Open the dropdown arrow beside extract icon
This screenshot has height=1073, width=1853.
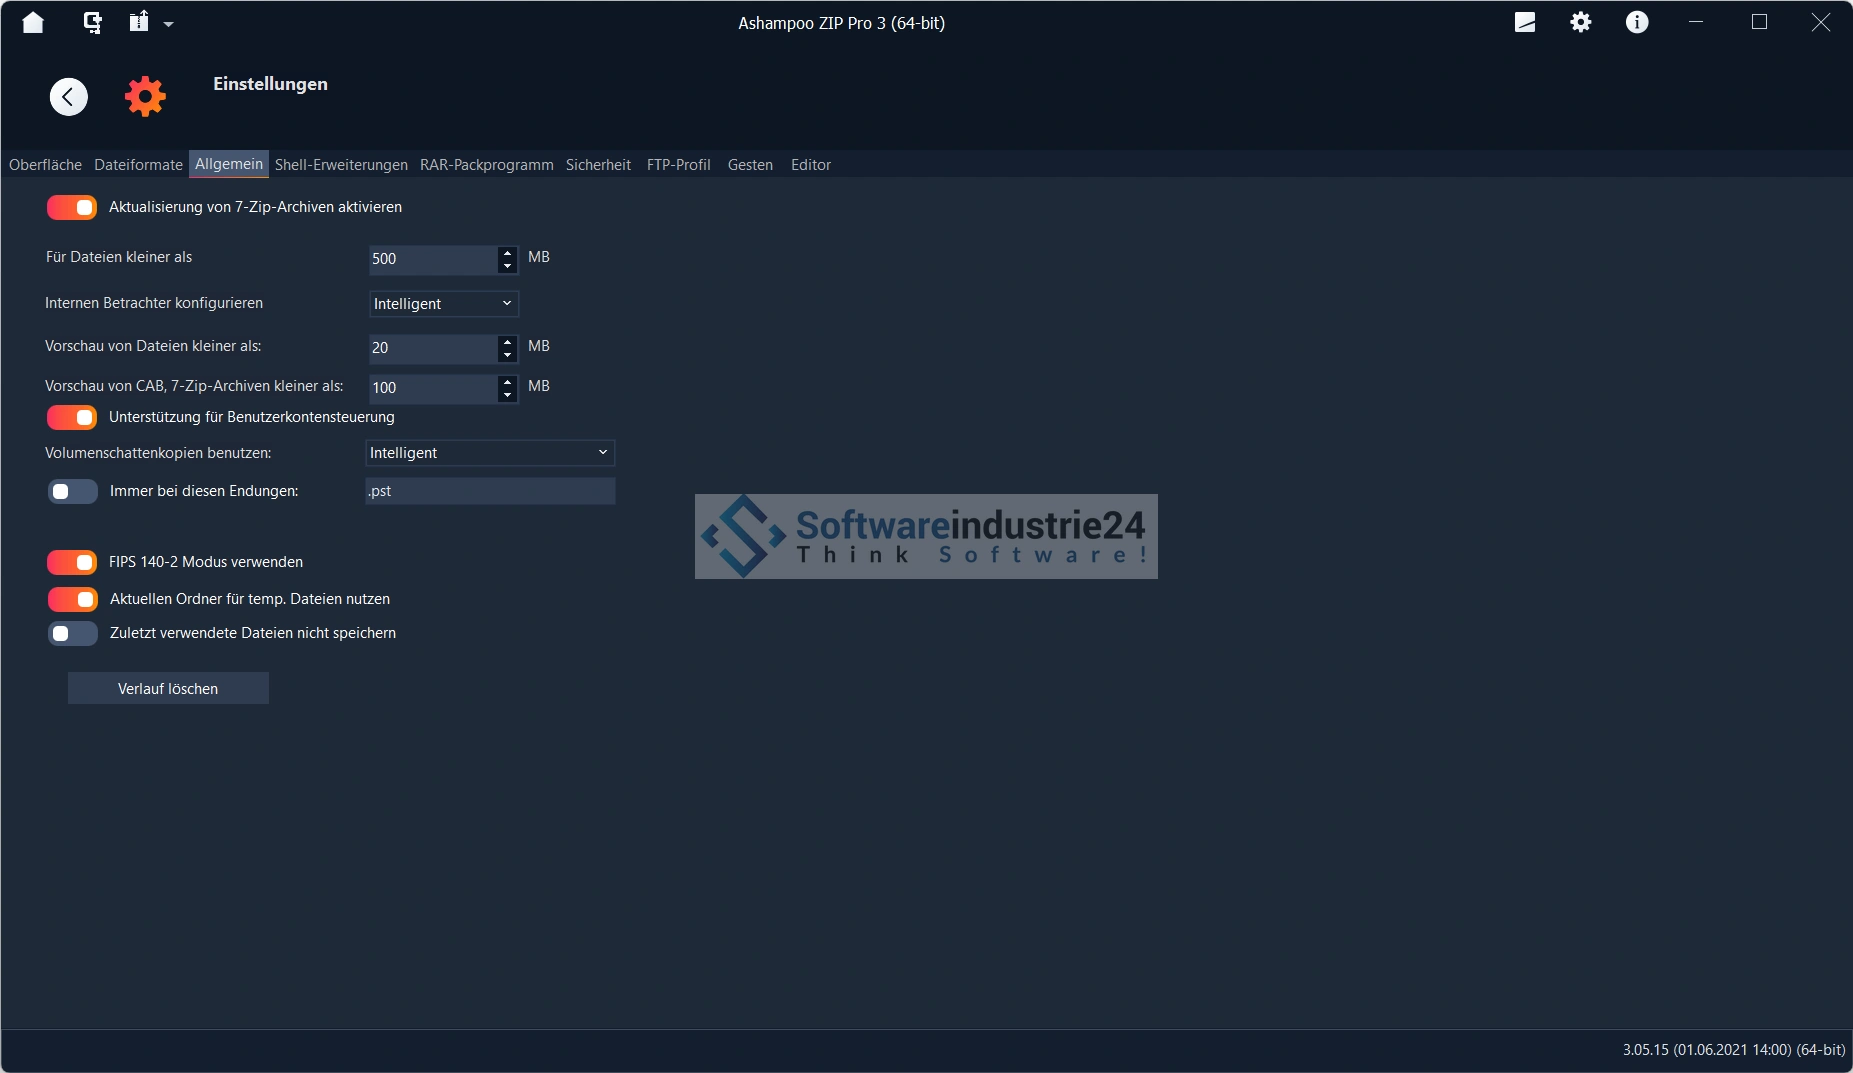point(168,24)
